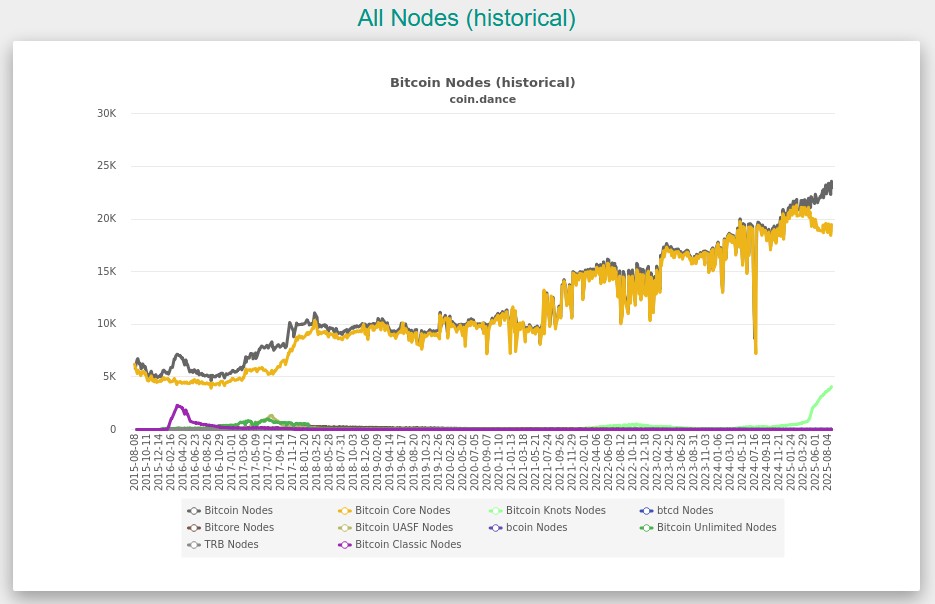This screenshot has width=935, height=604.
Task: Toggle btcd Nodes legend entry
Action: click(x=676, y=510)
